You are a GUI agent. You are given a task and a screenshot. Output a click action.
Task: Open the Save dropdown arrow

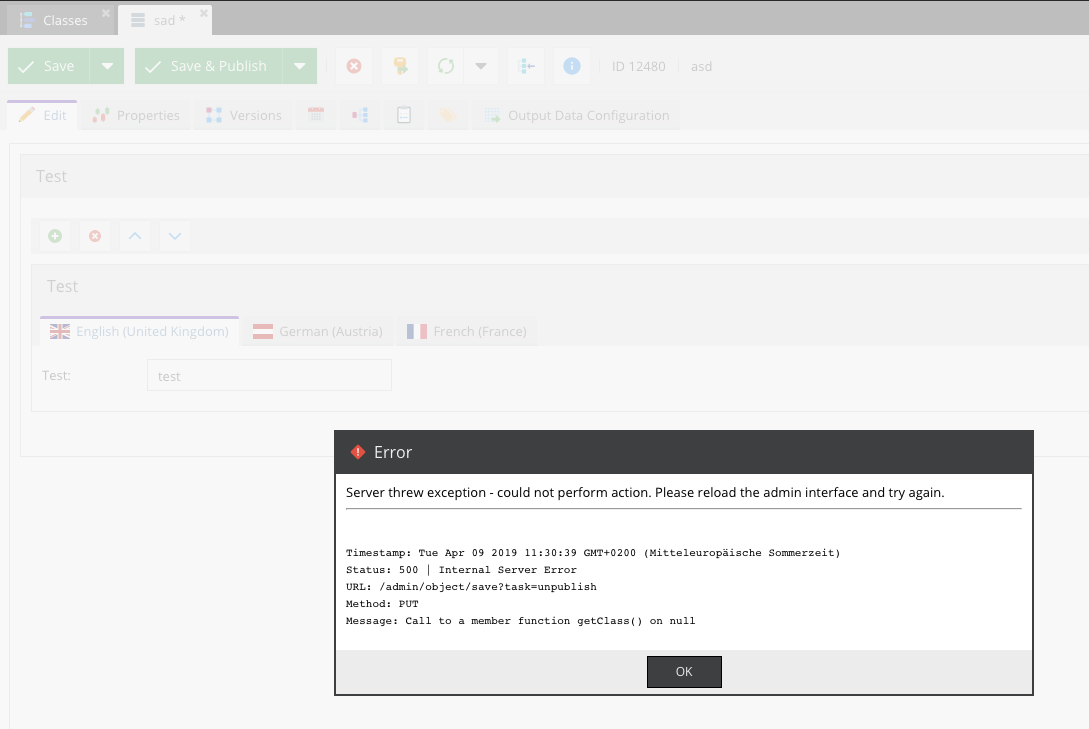[x=107, y=66]
